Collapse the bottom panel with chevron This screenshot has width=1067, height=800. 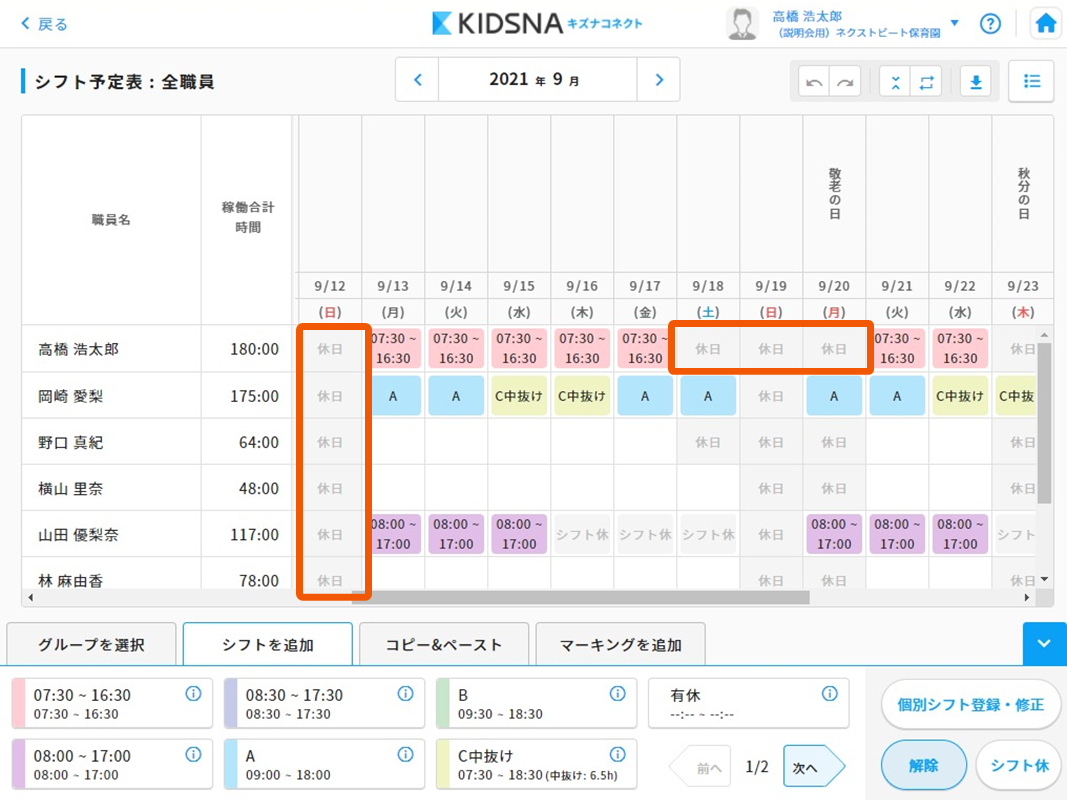(1044, 644)
